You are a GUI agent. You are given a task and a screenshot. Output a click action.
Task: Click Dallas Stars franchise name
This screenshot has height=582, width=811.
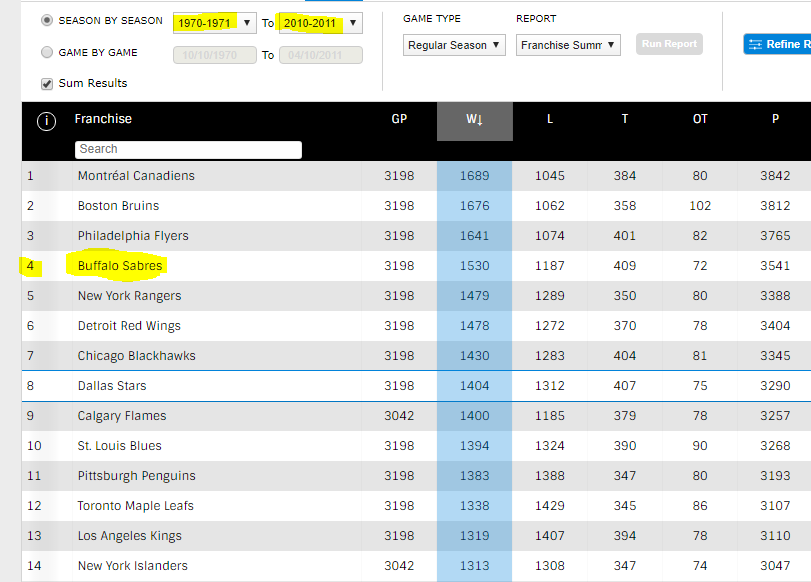pyautogui.click(x=112, y=386)
